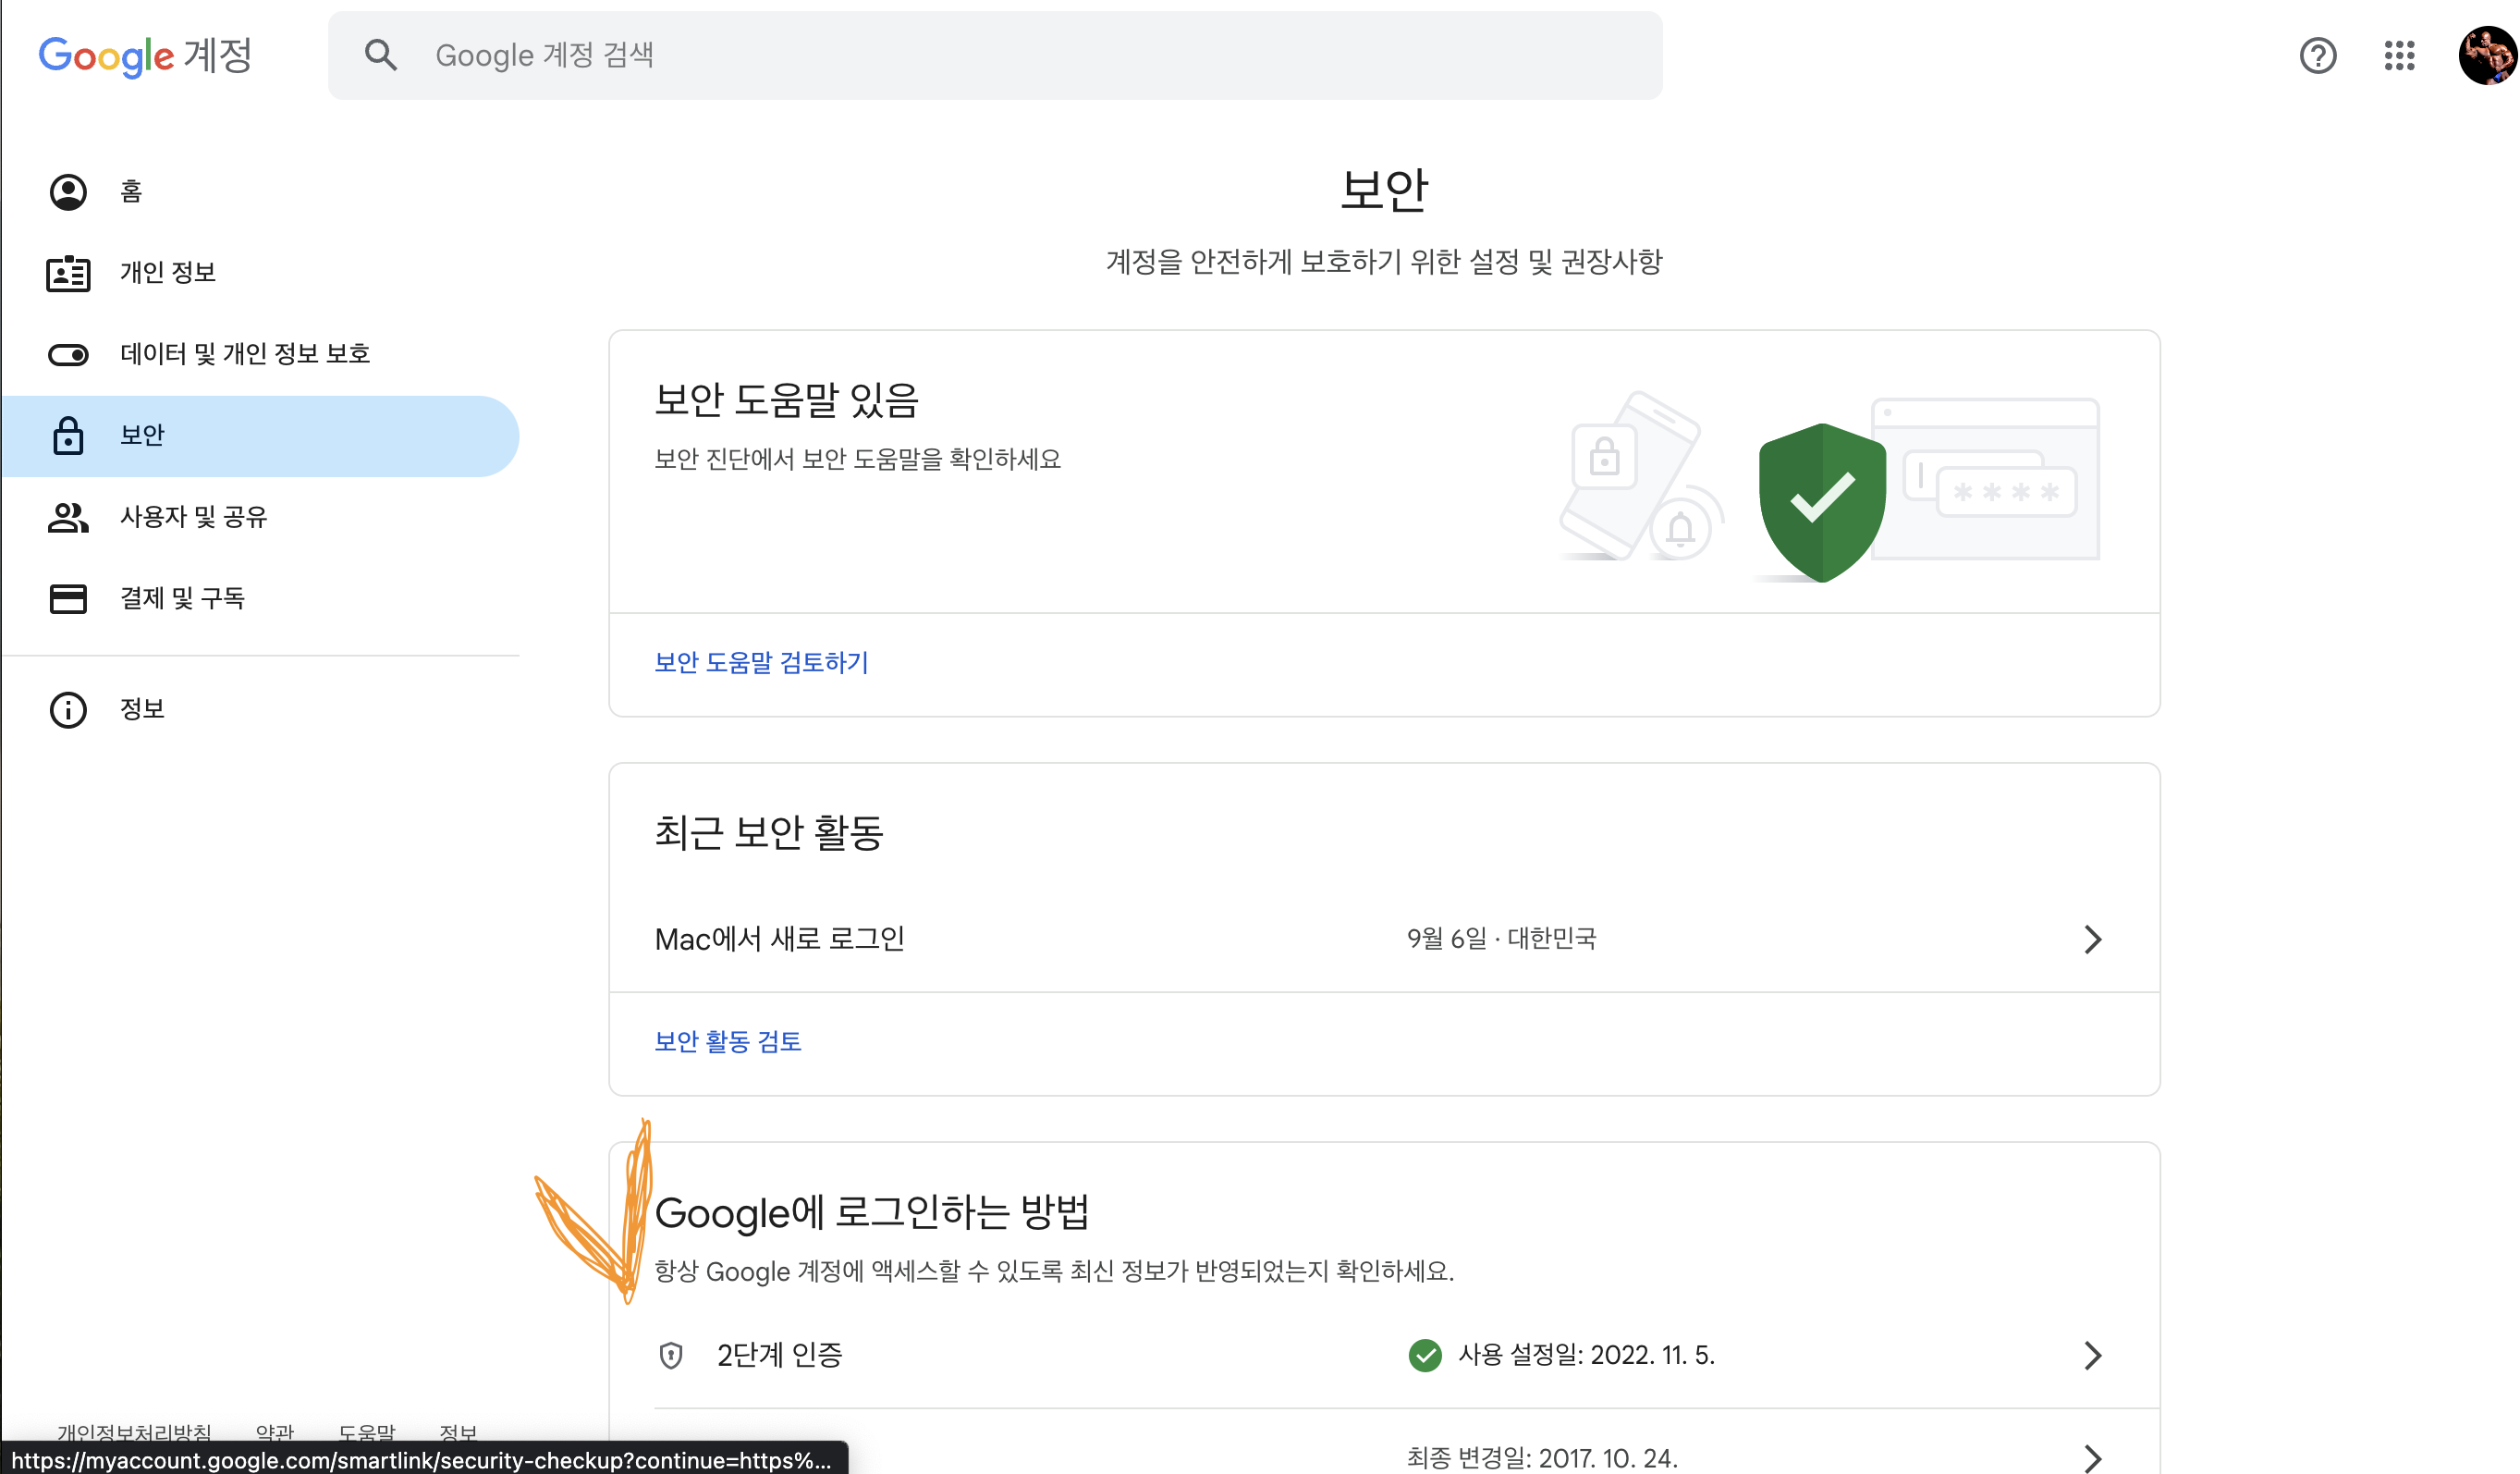The height and width of the screenshot is (1474, 2520).
Task: Click the 2단계 인증 shield icon
Action: pos(671,1355)
